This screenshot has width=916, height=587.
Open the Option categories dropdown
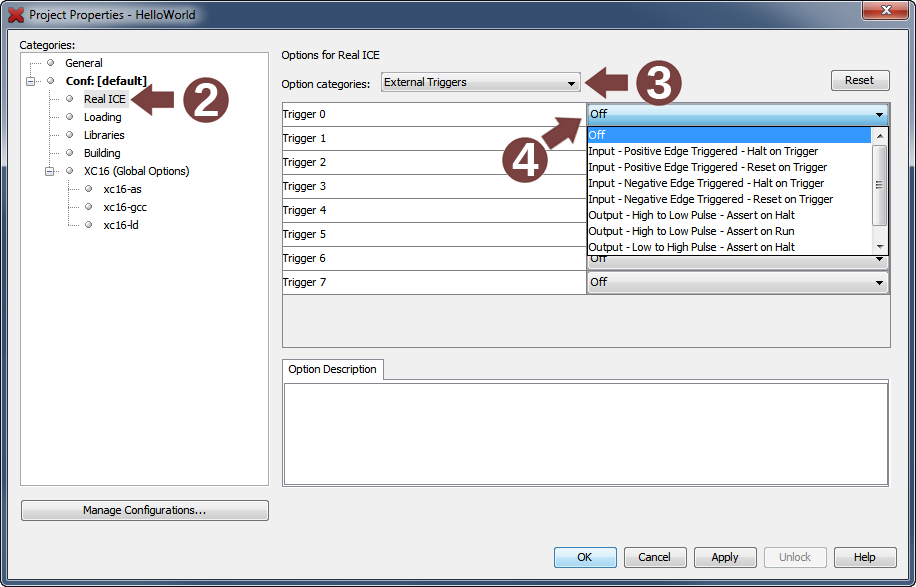[x=480, y=83]
